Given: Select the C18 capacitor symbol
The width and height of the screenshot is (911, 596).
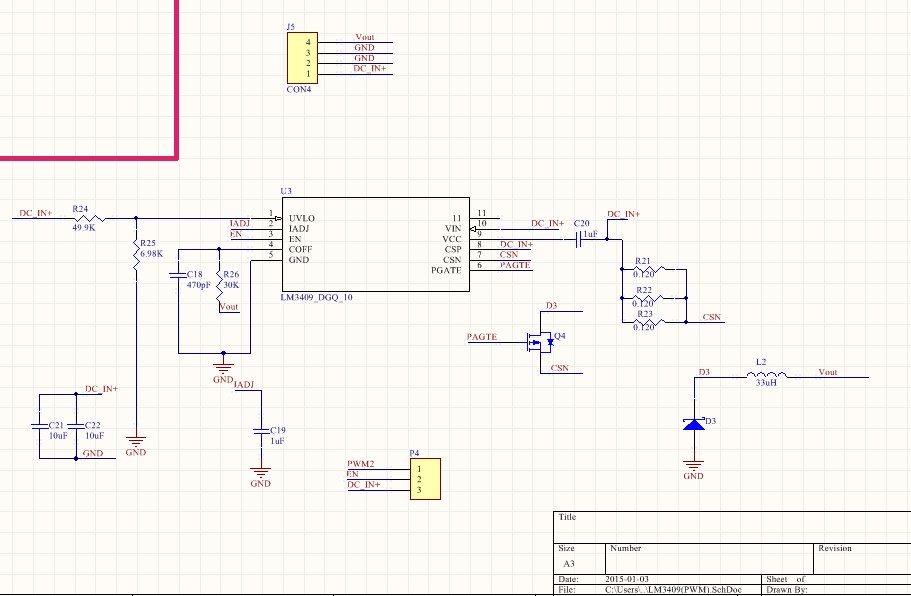Looking at the screenshot, I should (x=178, y=275).
